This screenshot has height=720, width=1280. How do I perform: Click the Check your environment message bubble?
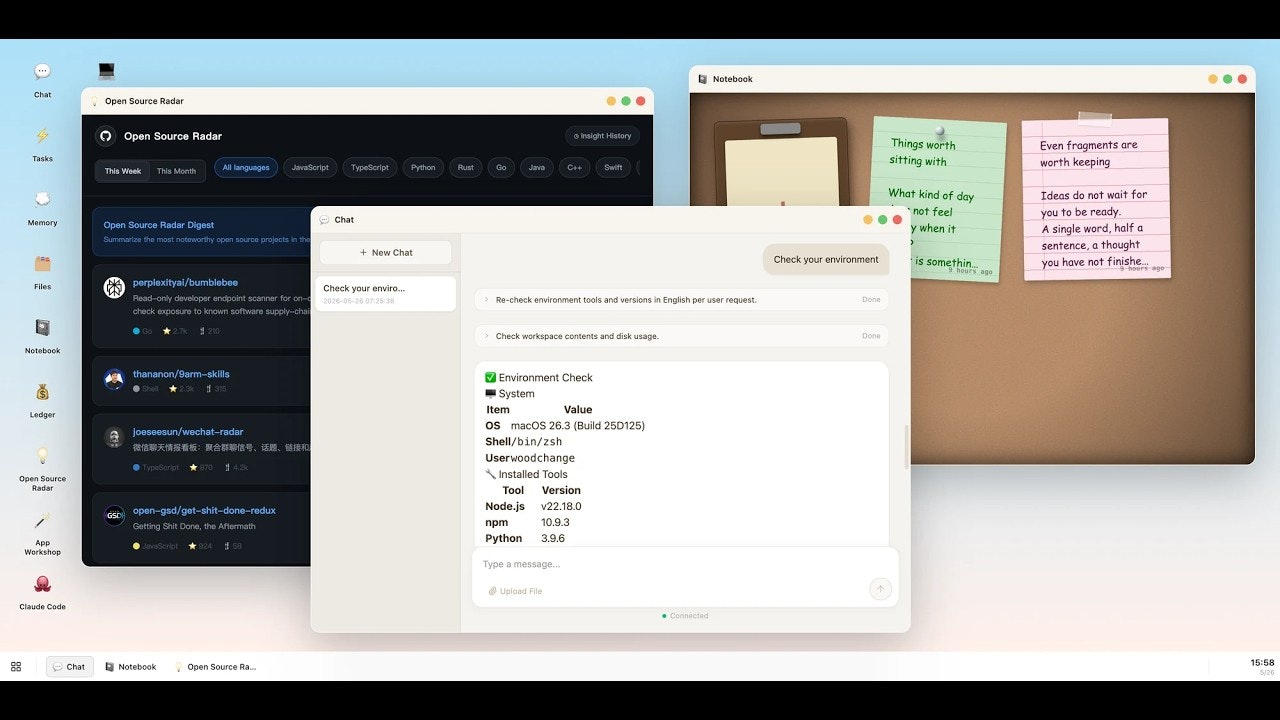click(826, 260)
